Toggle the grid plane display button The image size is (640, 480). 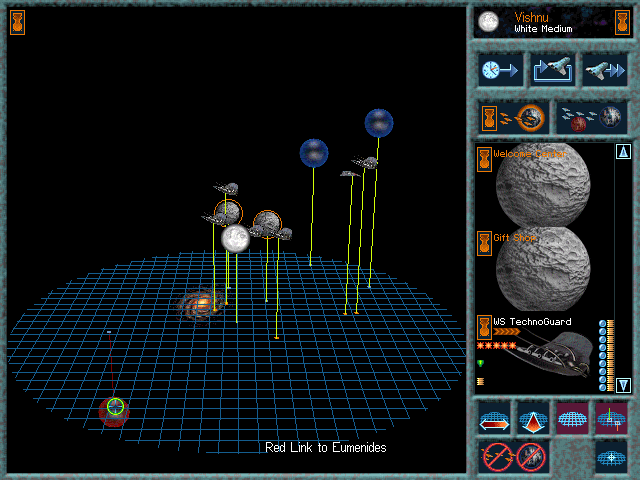tap(572, 419)
